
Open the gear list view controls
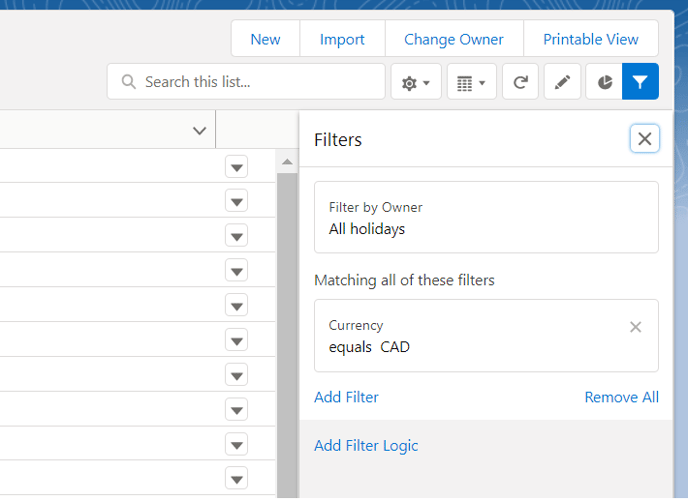pos(415,82)
